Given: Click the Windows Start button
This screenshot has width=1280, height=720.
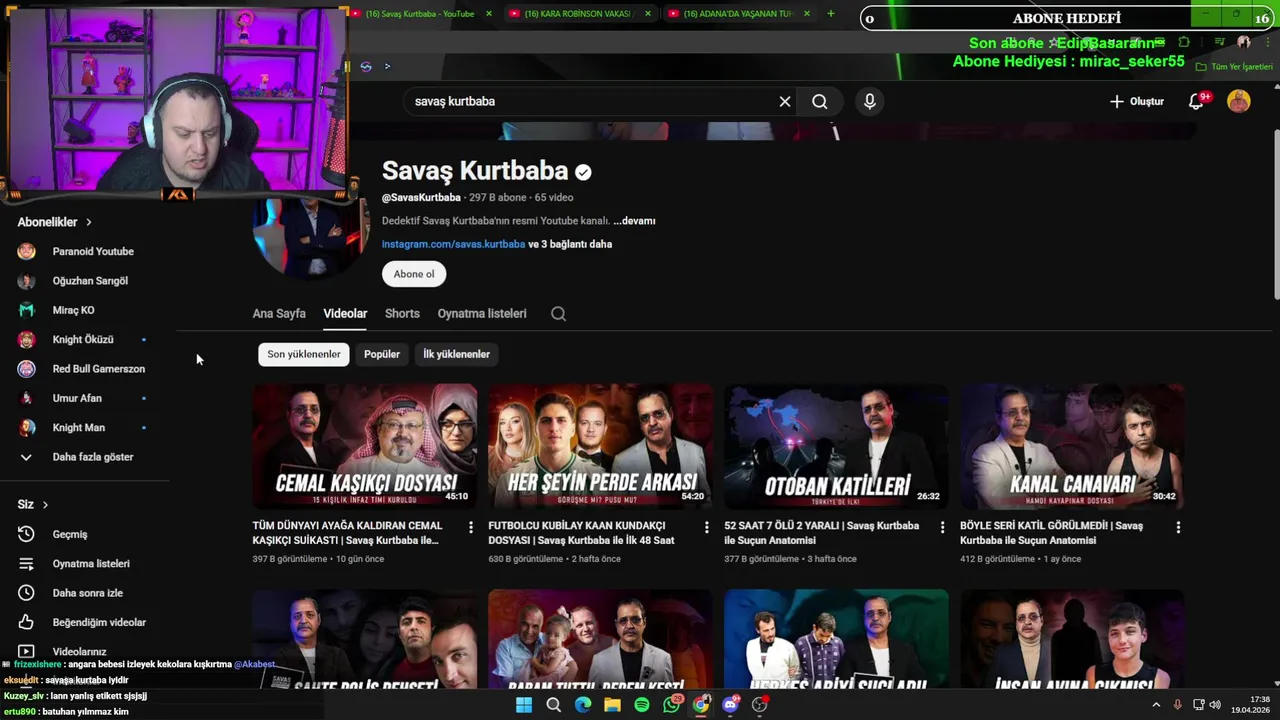Looking at the screenshot, I should (524, 705).
